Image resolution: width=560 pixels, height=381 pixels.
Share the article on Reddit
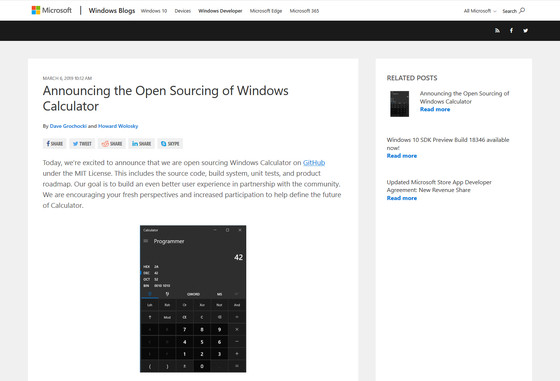pos(112,144)
